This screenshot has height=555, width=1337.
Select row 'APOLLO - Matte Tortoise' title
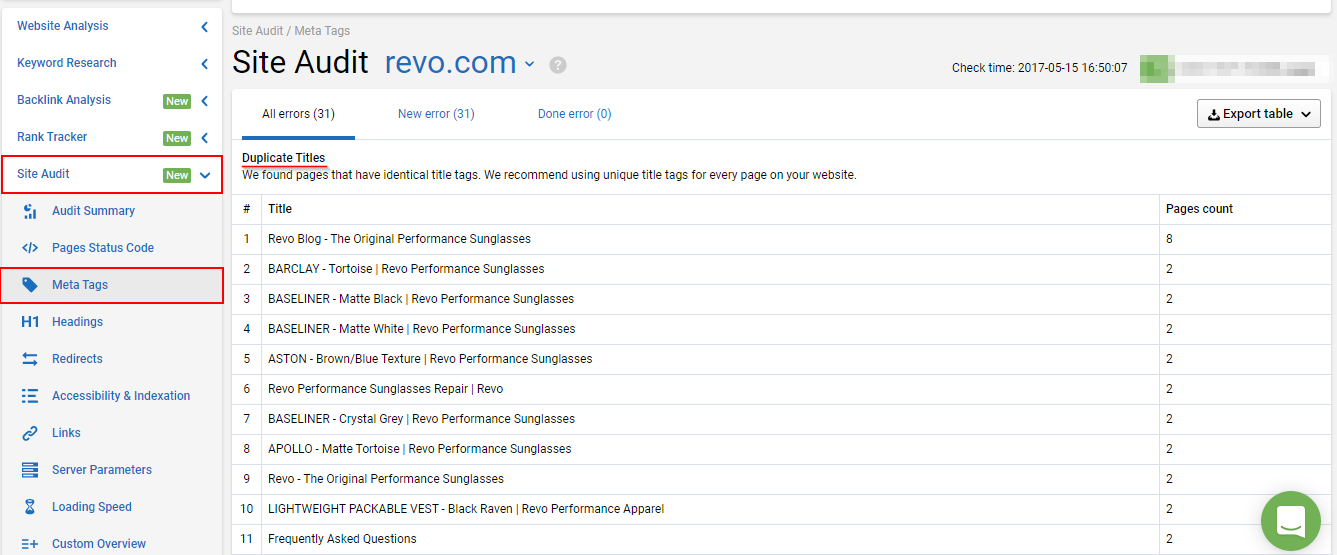pyautogui.click(x=420, y=449)
